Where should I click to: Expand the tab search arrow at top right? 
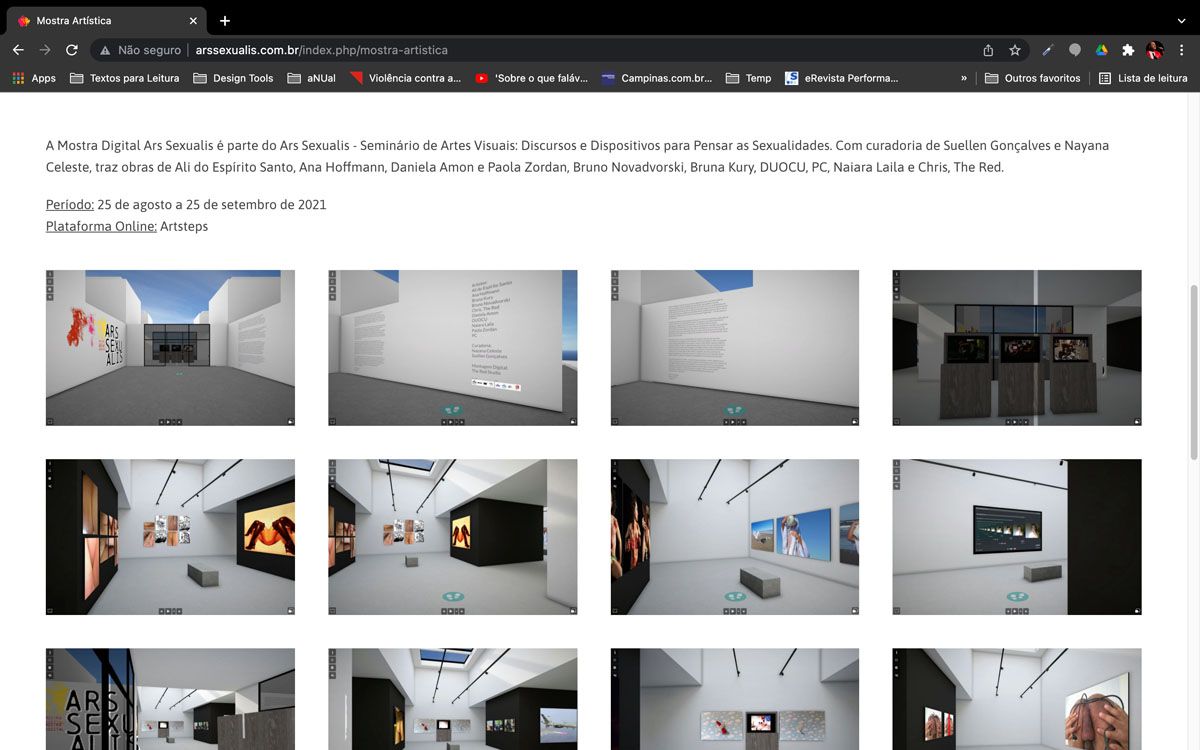click(1181, 20)
